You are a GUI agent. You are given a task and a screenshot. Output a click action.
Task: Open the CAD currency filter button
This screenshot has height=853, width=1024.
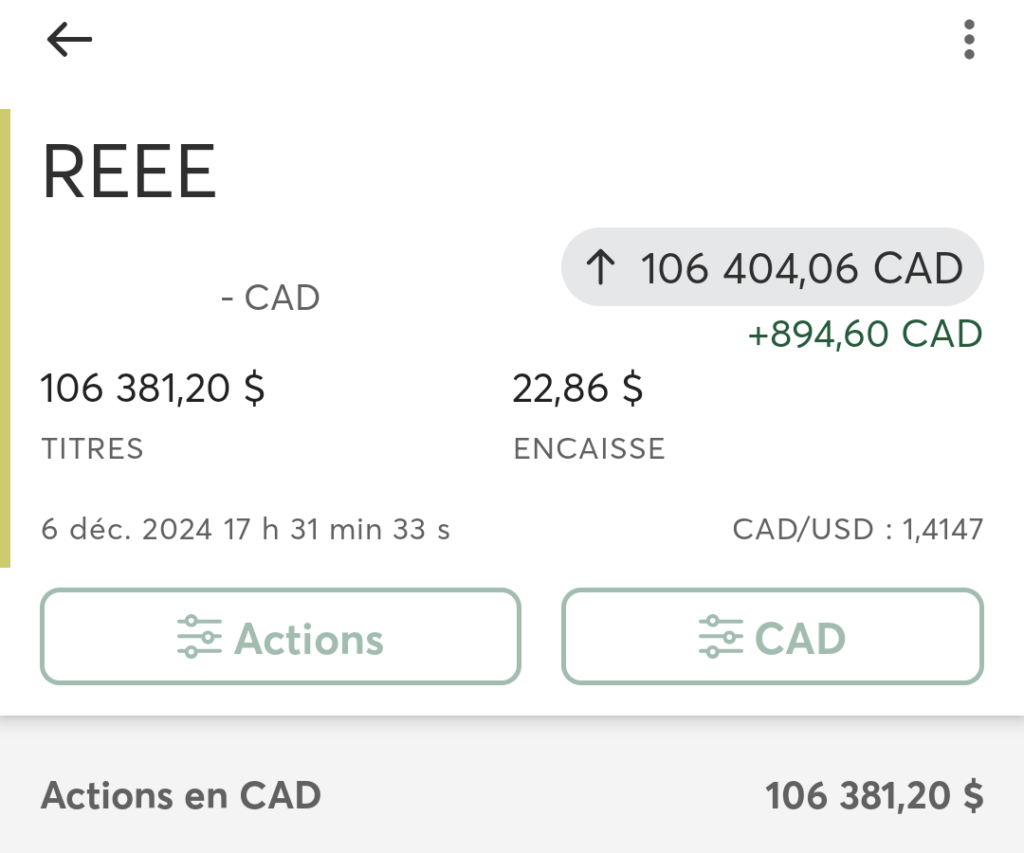773,636
